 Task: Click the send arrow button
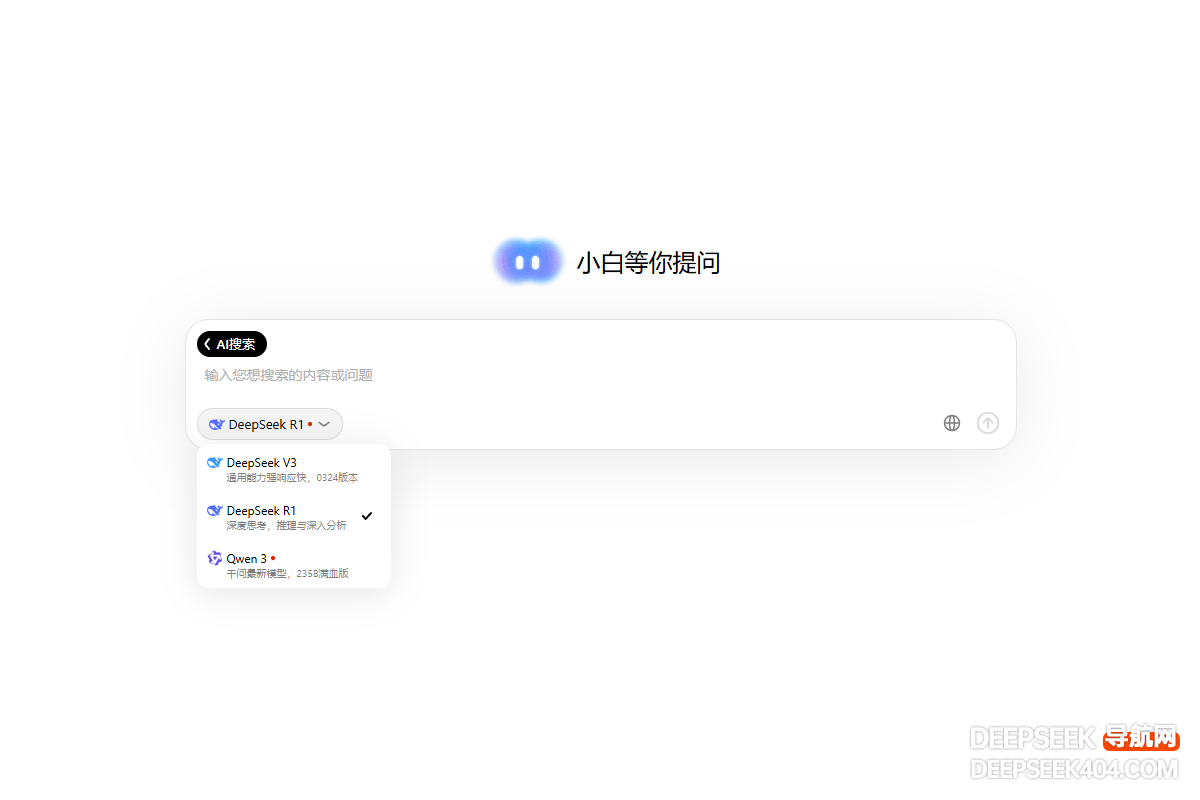(x=988, y=423)
